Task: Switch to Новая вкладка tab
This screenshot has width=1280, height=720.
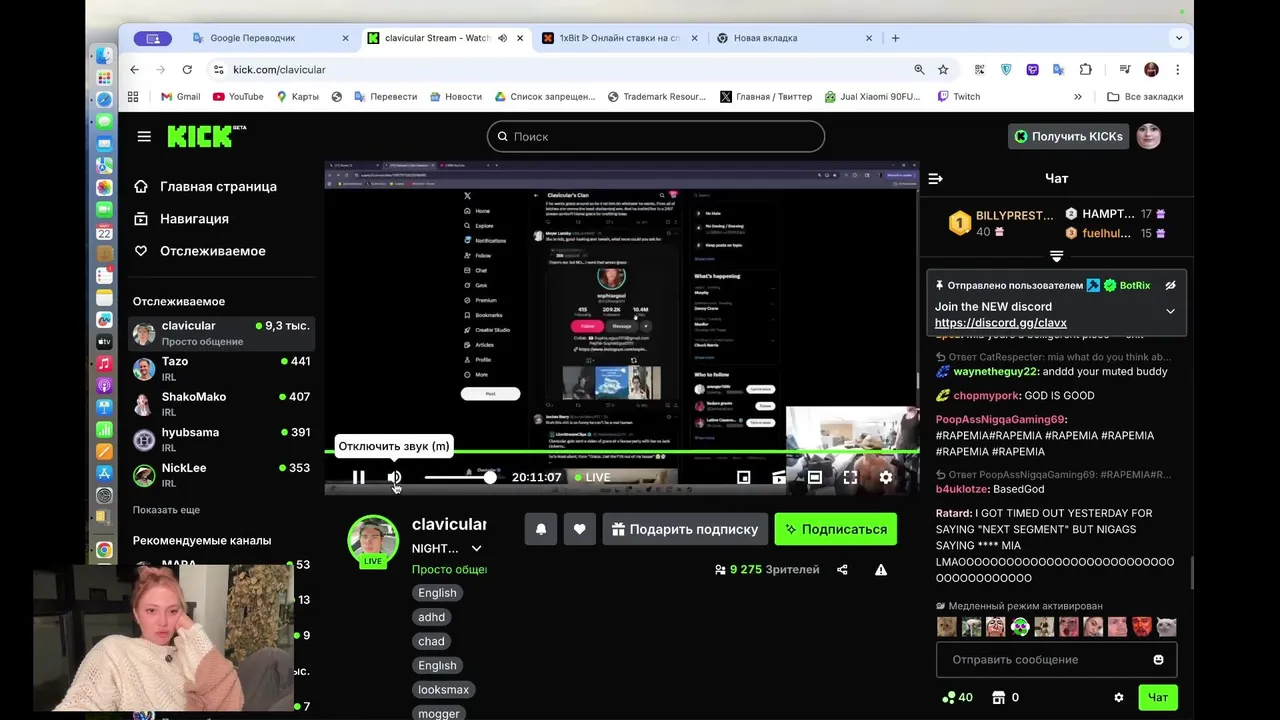Action: (793, 38)
